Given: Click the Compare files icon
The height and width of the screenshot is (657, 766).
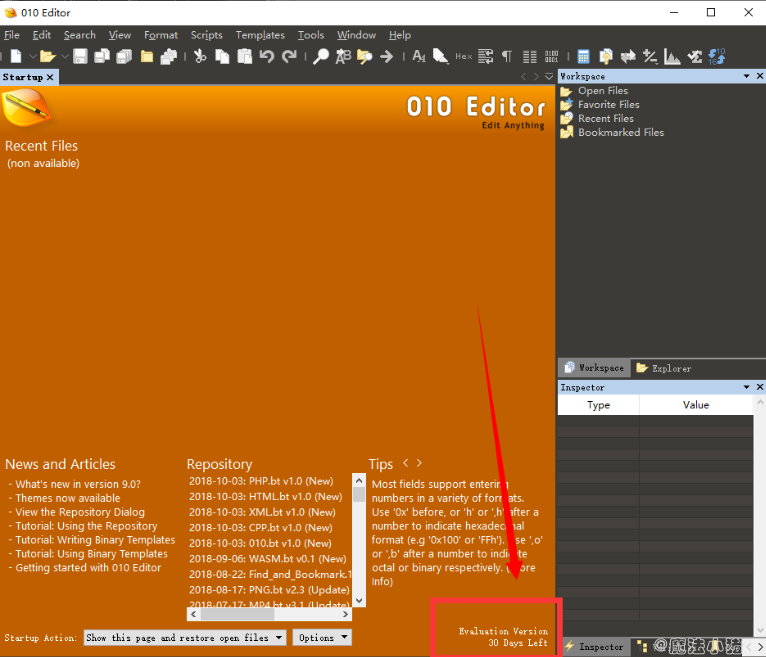Looking at the screenshot, I should tap(606, 57).
